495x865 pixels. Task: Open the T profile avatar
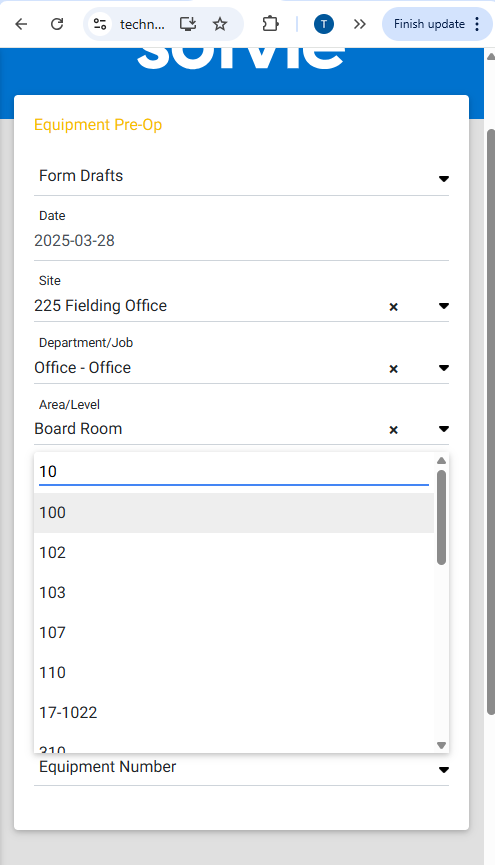tap(324, 24)
